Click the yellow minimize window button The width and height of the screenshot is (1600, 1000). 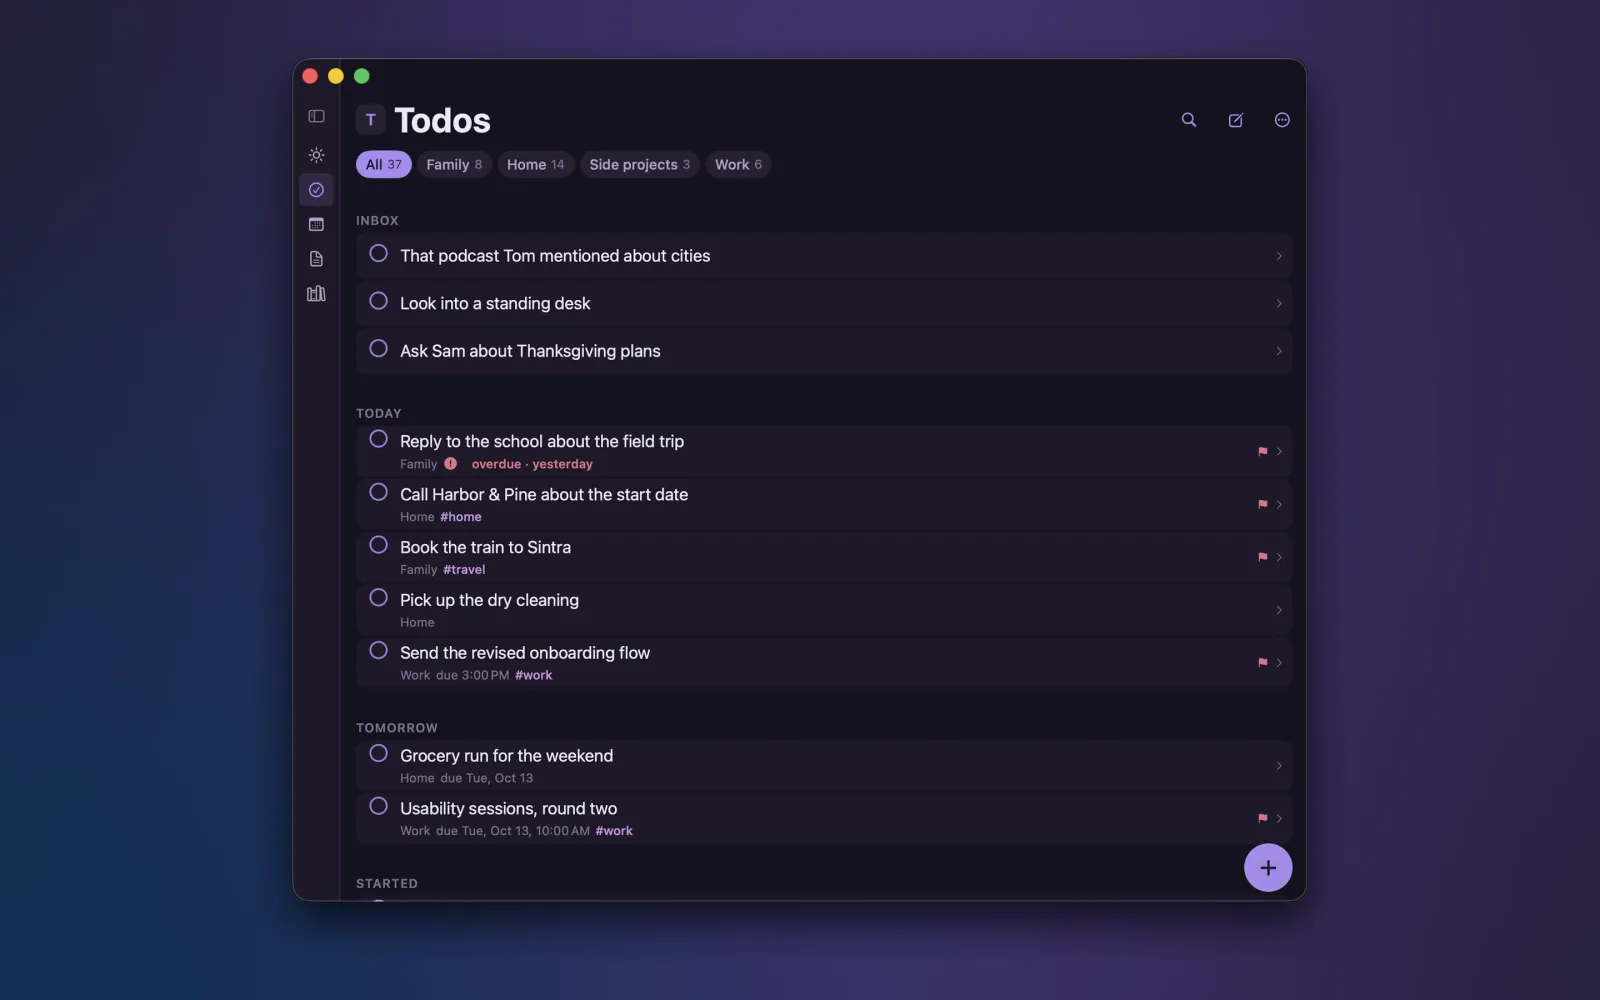tap(336, 76)
